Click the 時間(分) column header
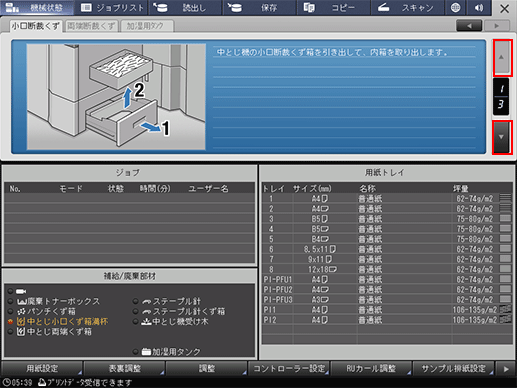Image resolution: width=517 pixels, height=388 pixels. coord(155,189)
